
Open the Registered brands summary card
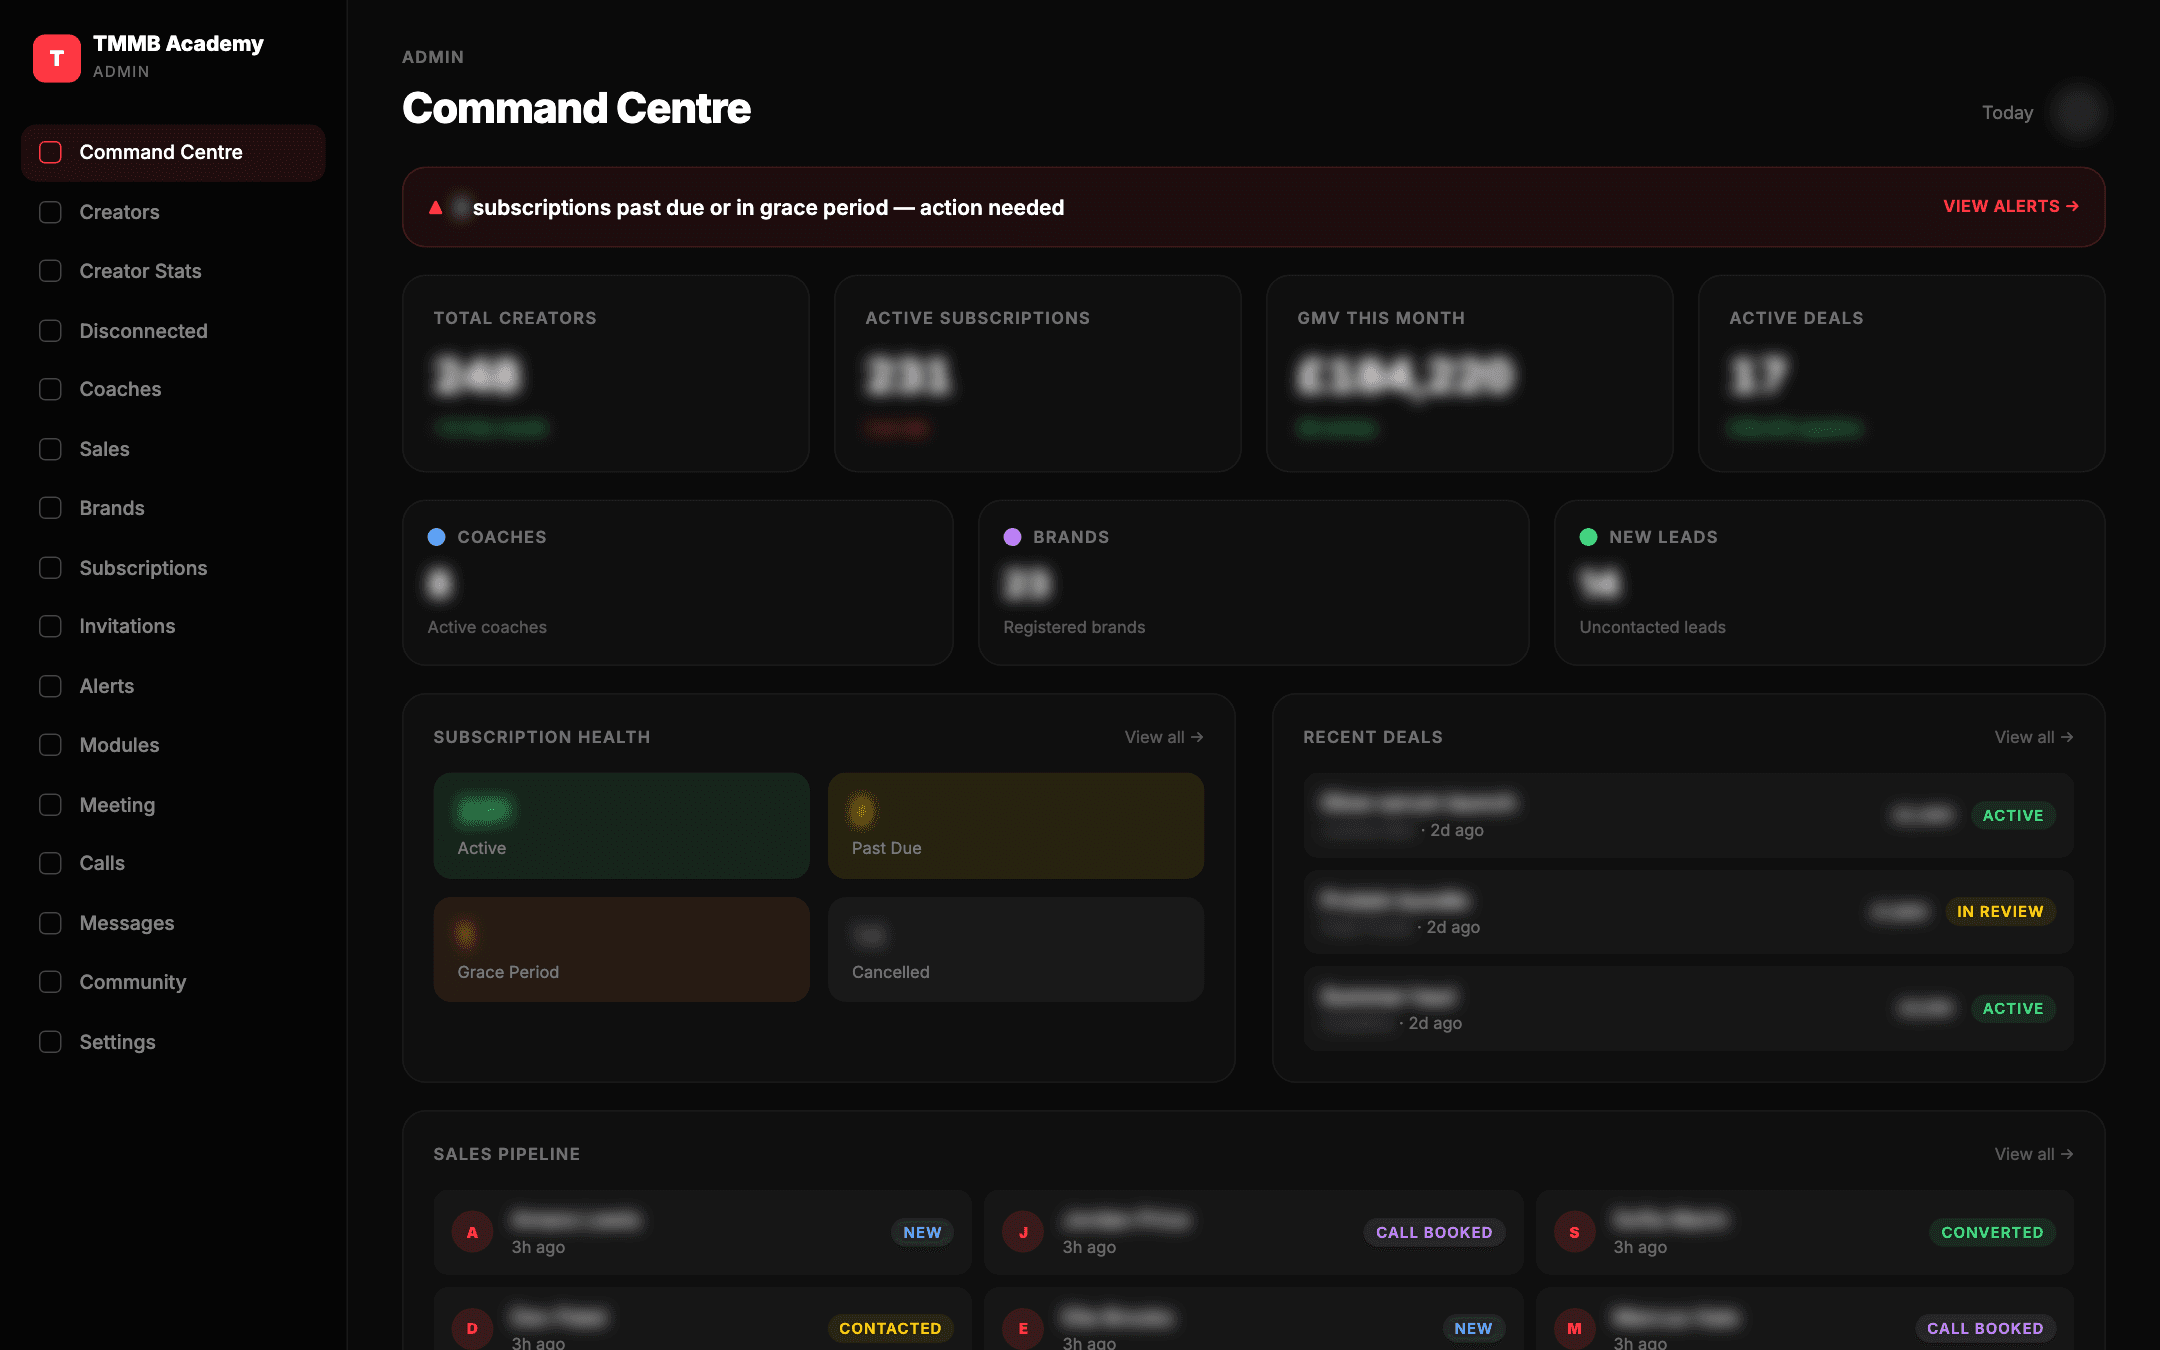click(1253, 582)
